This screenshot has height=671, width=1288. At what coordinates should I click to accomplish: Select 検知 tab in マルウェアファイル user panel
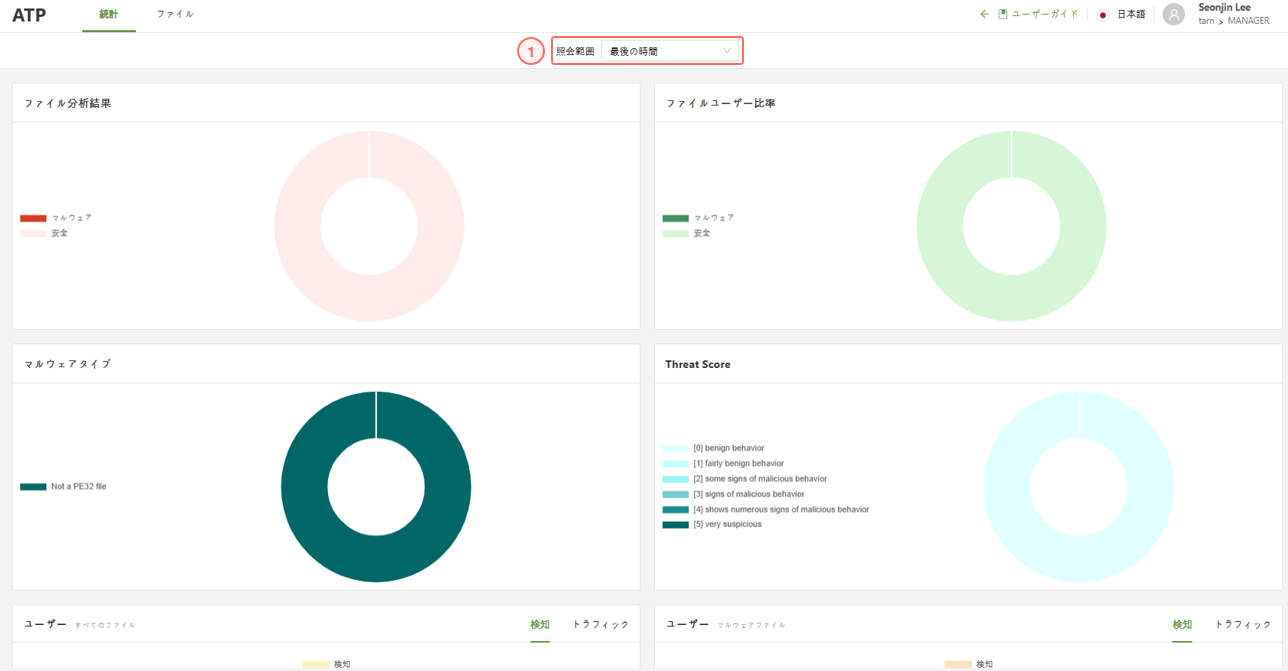pyautogui.click(x=1182, y=624)
